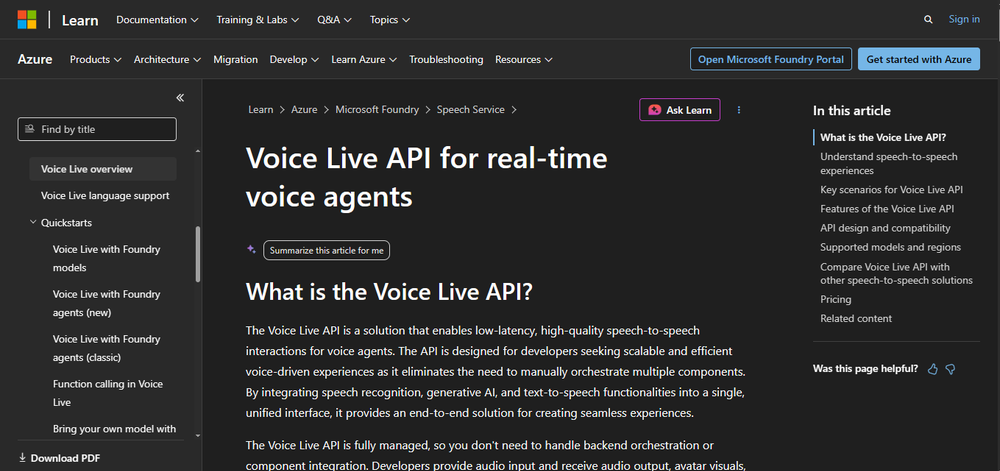Expand the Resources menu

[x=524, y=59]
